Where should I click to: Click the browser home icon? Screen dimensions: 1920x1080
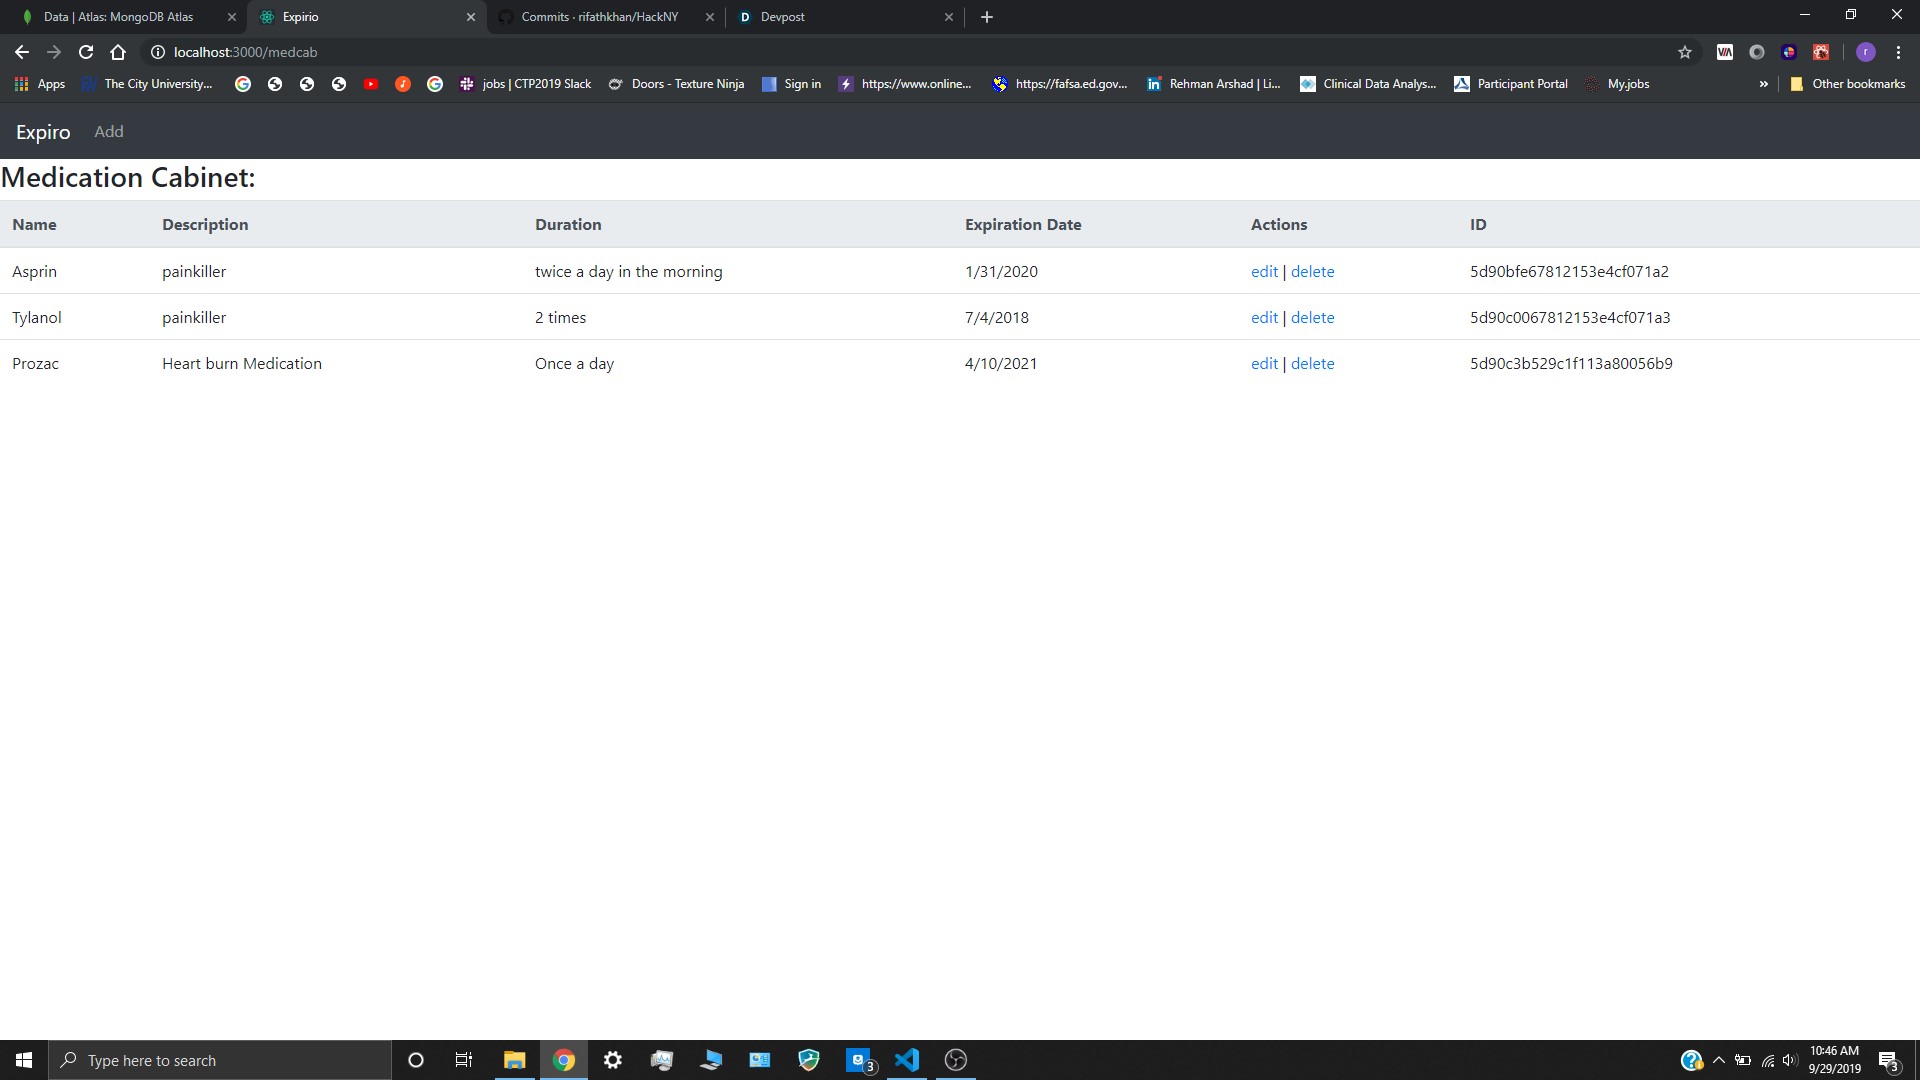(x=118, y=52)
